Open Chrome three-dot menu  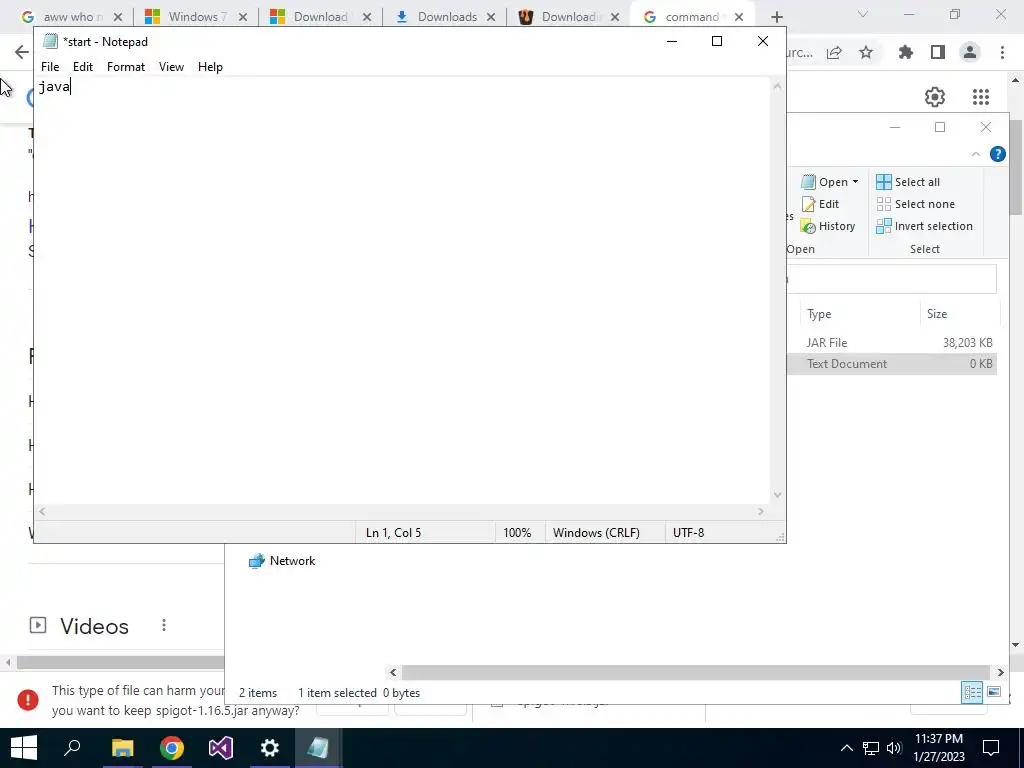(1002, 52)
